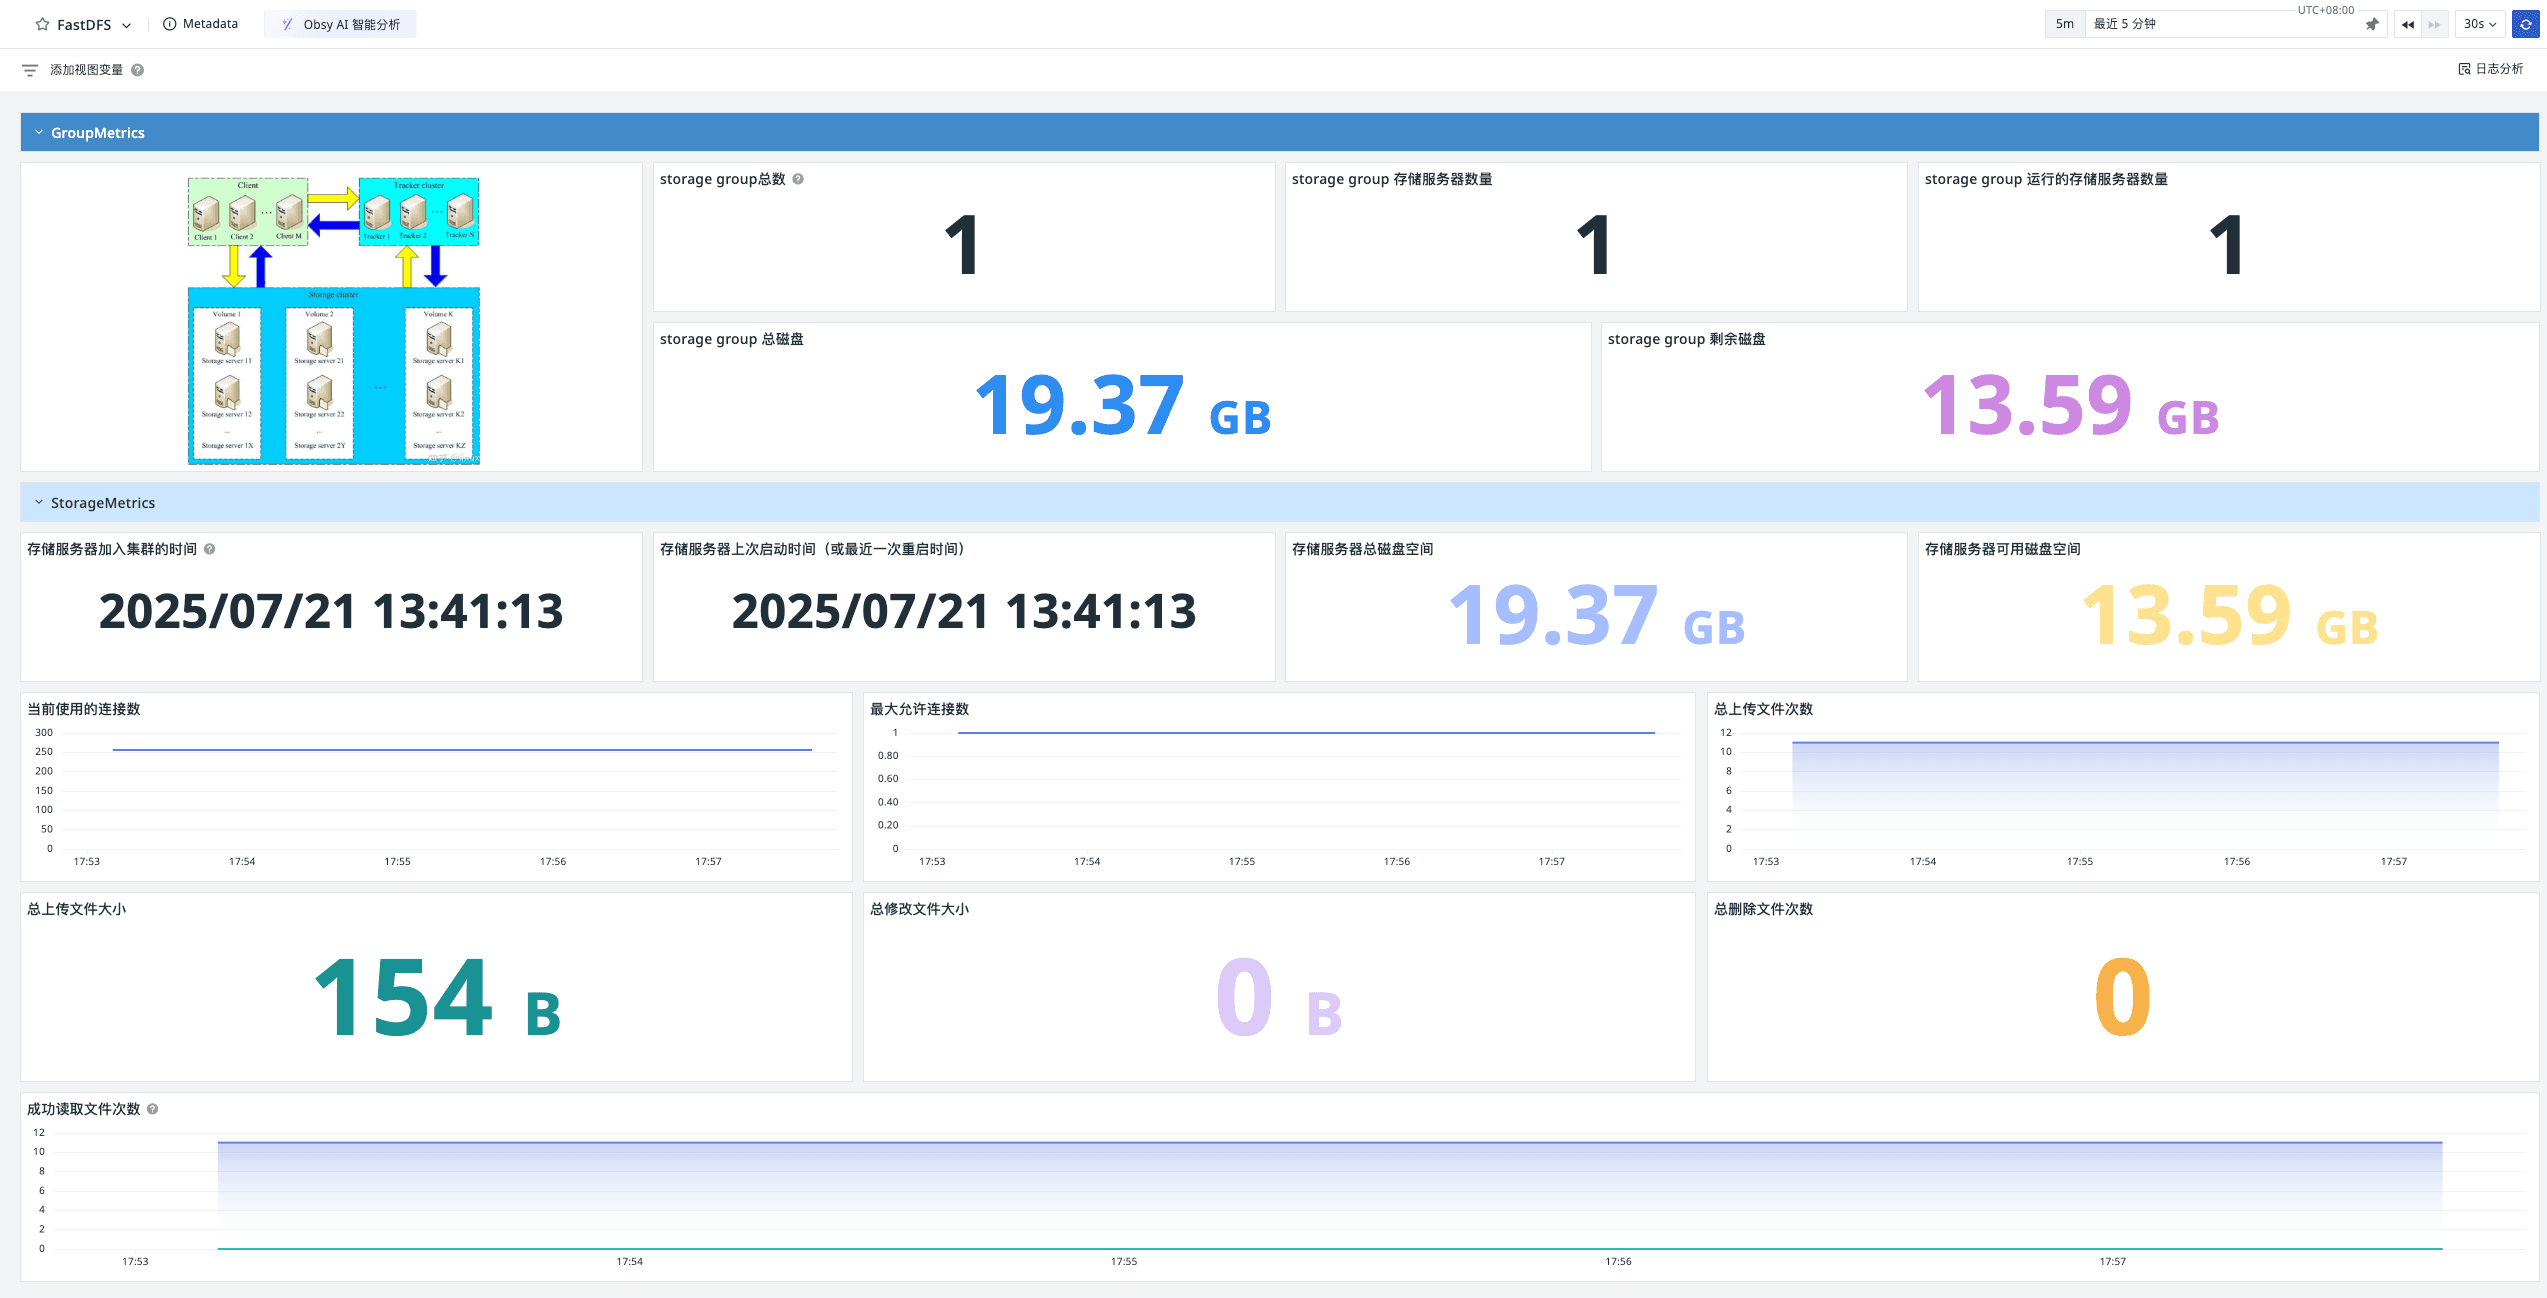Screen dimensions: 2547x1298
Task: Open the FastDFS dashboard dropdown
Action: (126, 25)
